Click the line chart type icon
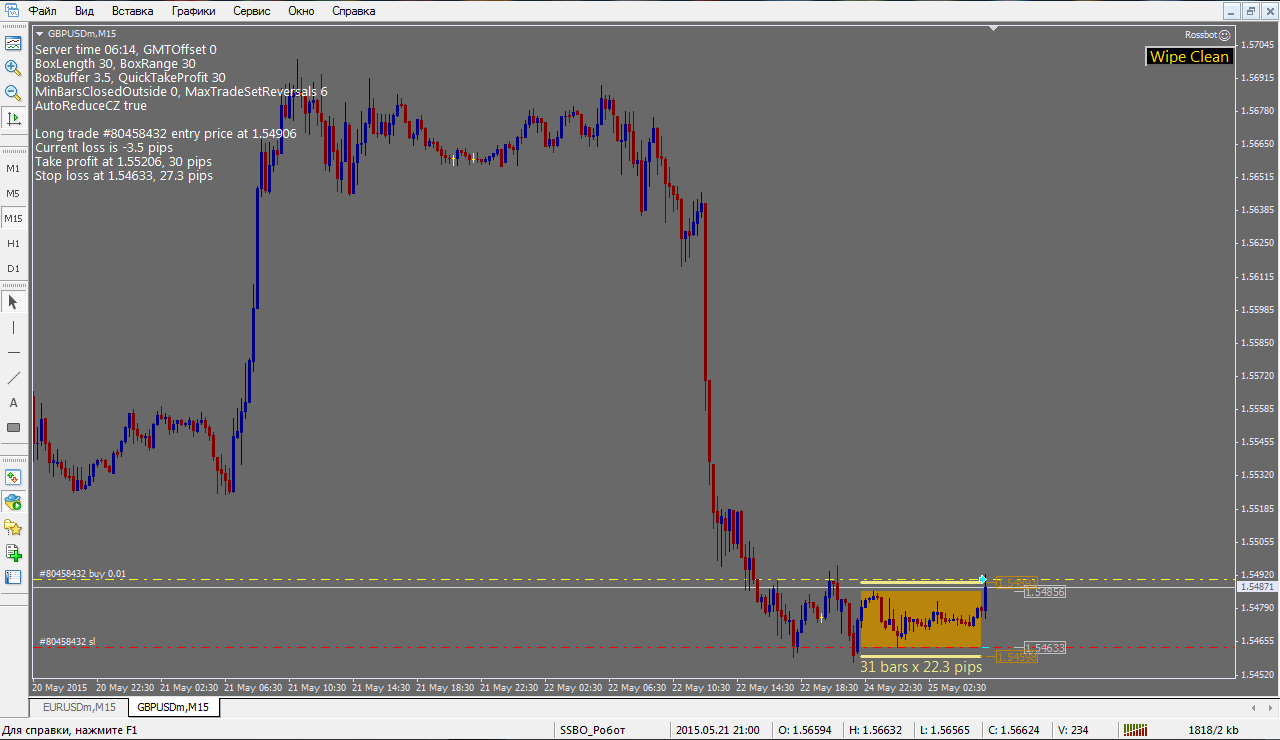 (x=13, y=43)
